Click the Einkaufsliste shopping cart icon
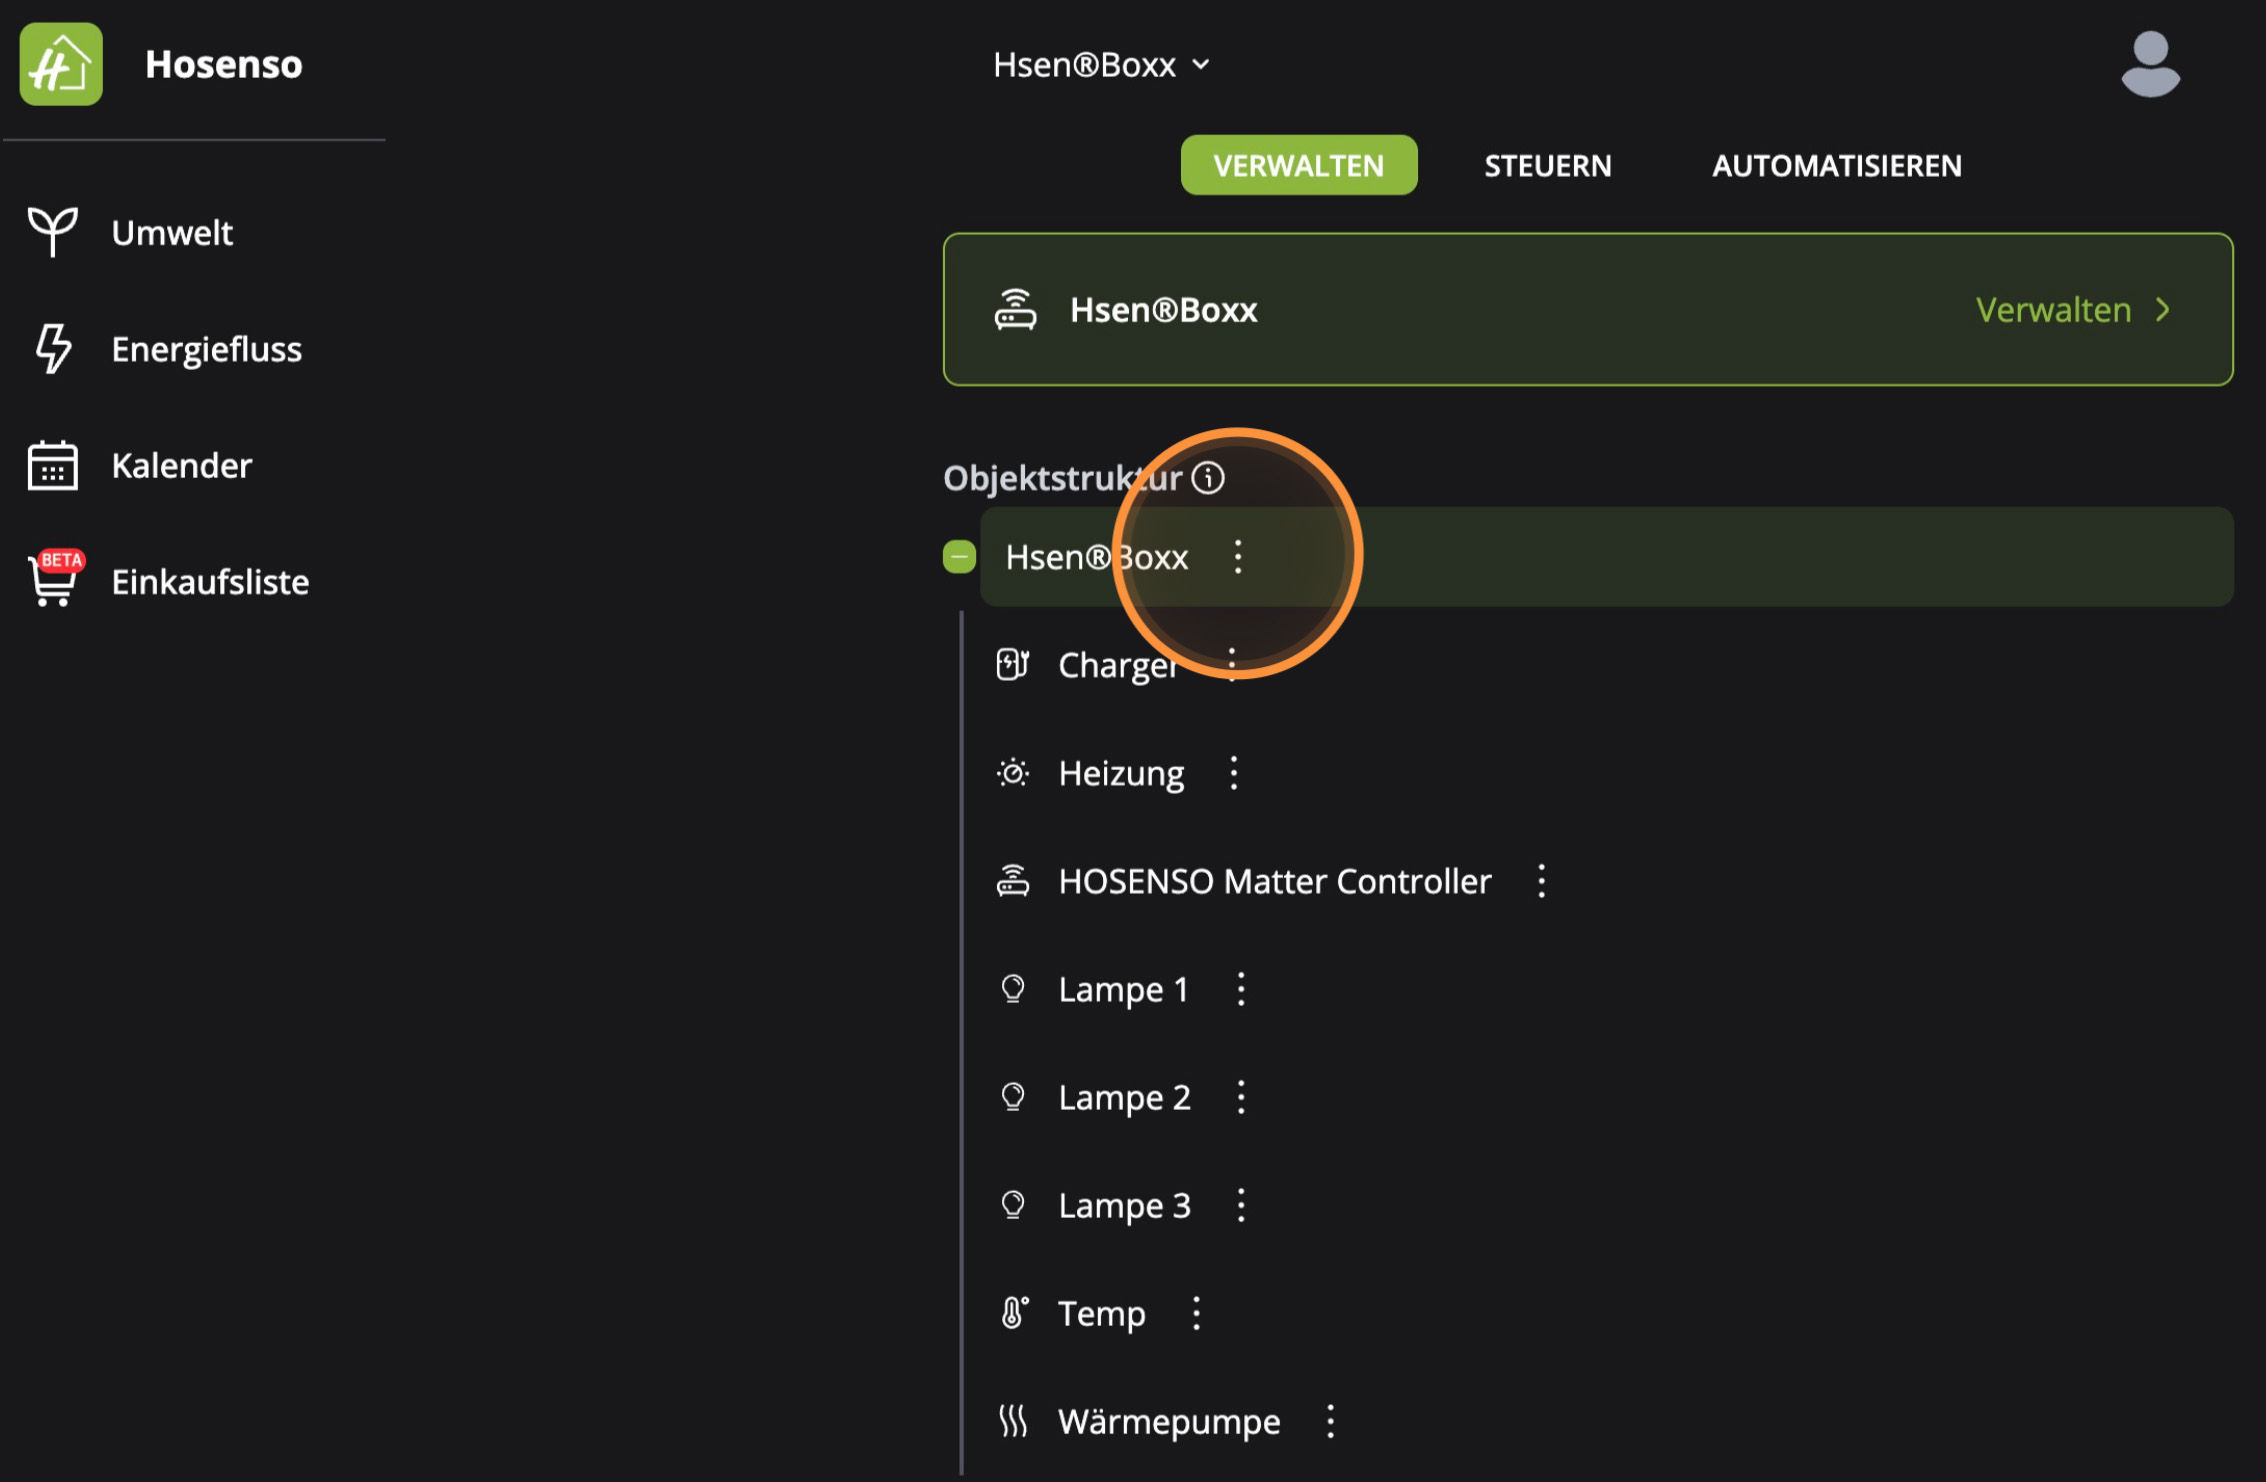Viewport: 2266px width, 1482px height. coord(54,580)
